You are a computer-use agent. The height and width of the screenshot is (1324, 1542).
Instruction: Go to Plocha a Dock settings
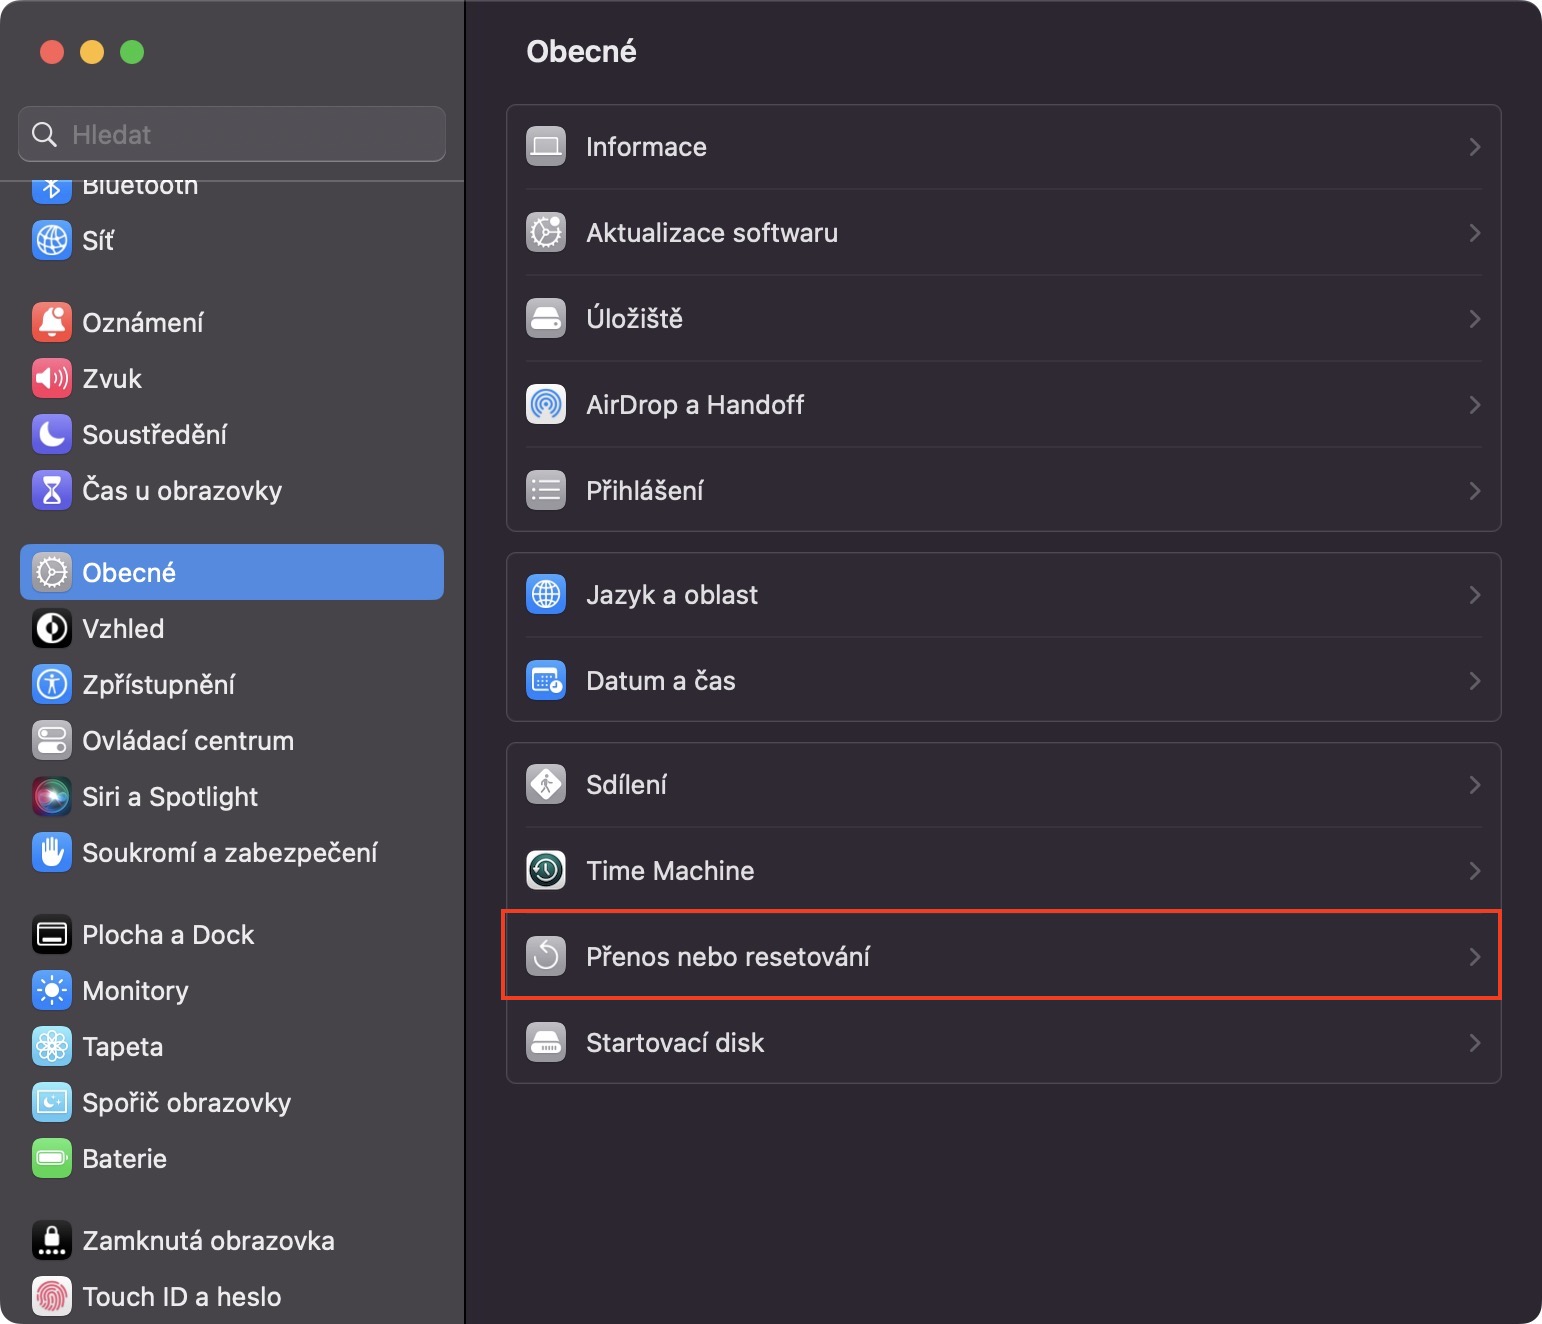(168, 934)
